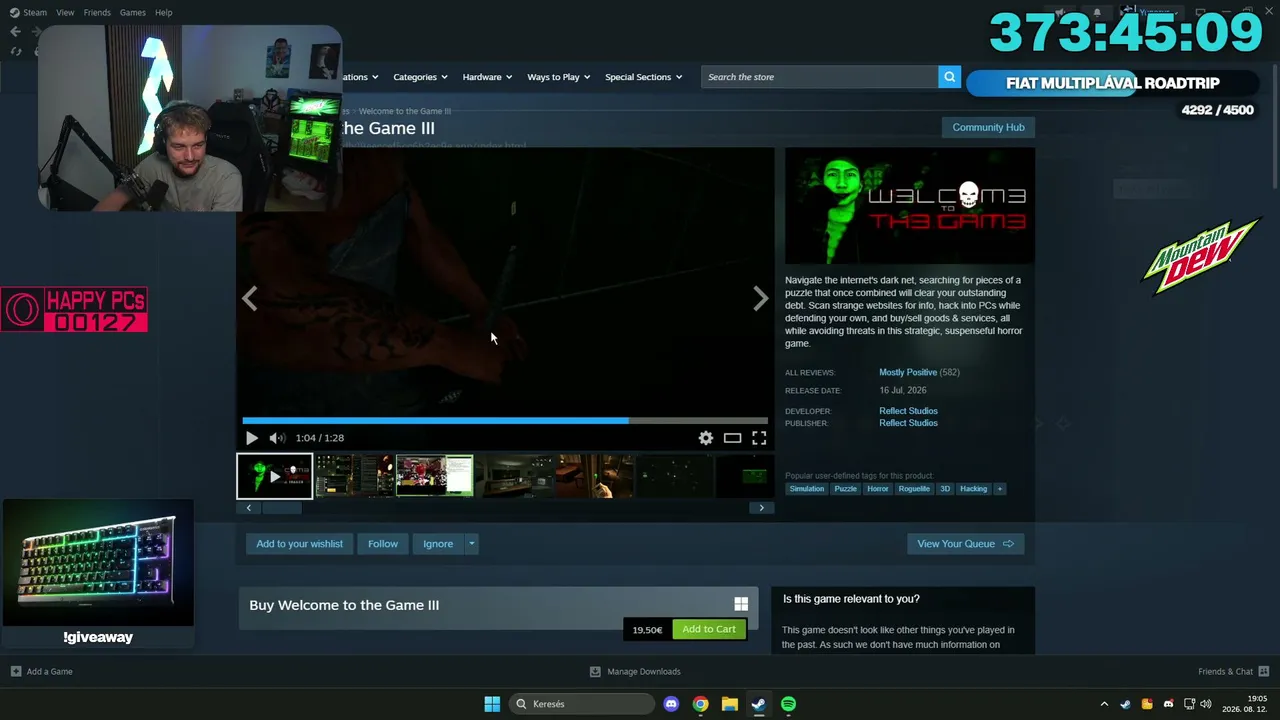Open Steam in the Windows taskbar

759,704
